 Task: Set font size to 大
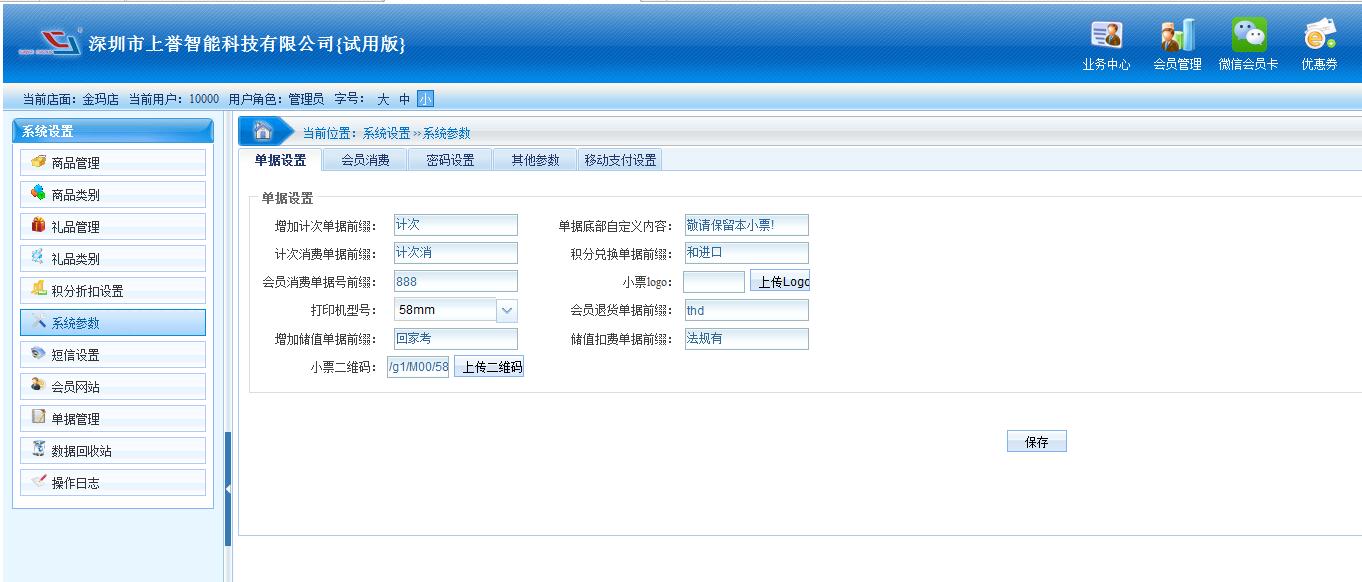click(383, 99)
